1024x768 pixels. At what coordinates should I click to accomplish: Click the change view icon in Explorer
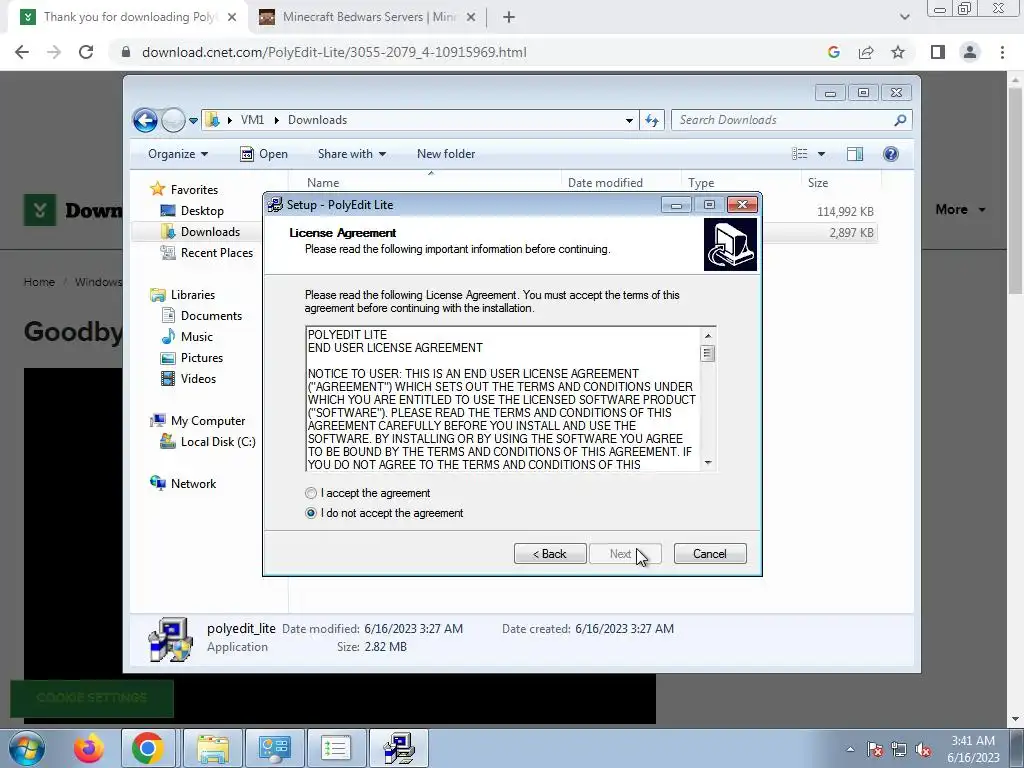click(x=800, y=154)
